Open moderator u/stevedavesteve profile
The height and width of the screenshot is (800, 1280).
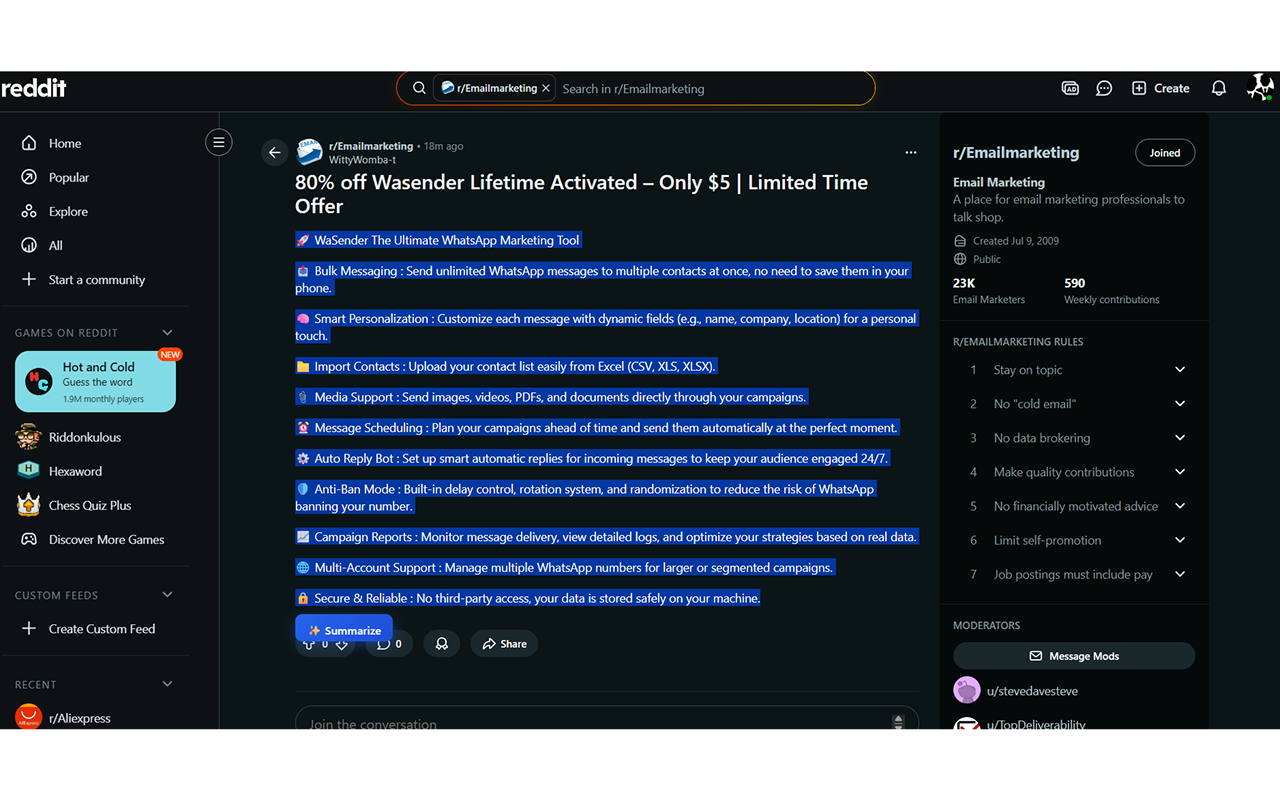(1032, 691)
